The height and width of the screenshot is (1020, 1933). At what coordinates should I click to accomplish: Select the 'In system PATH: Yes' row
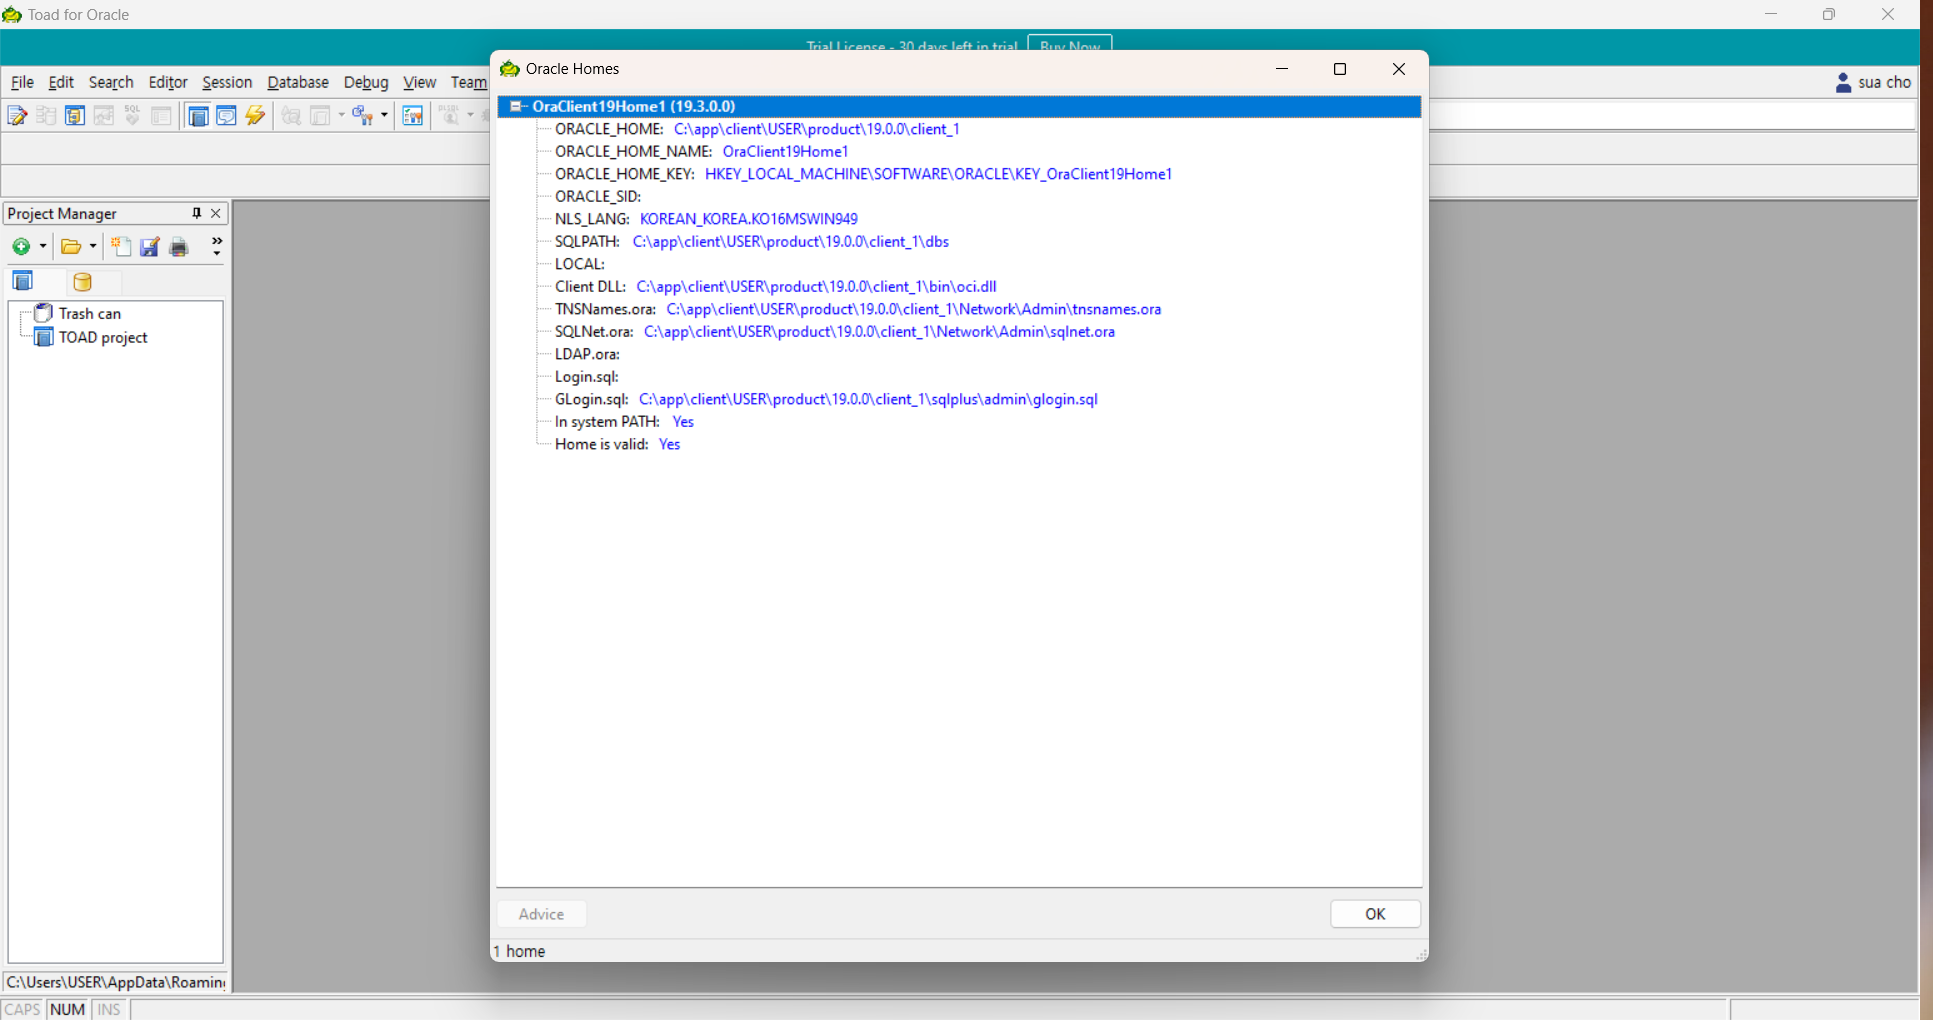pyautogui.click(x=624, y=422)
